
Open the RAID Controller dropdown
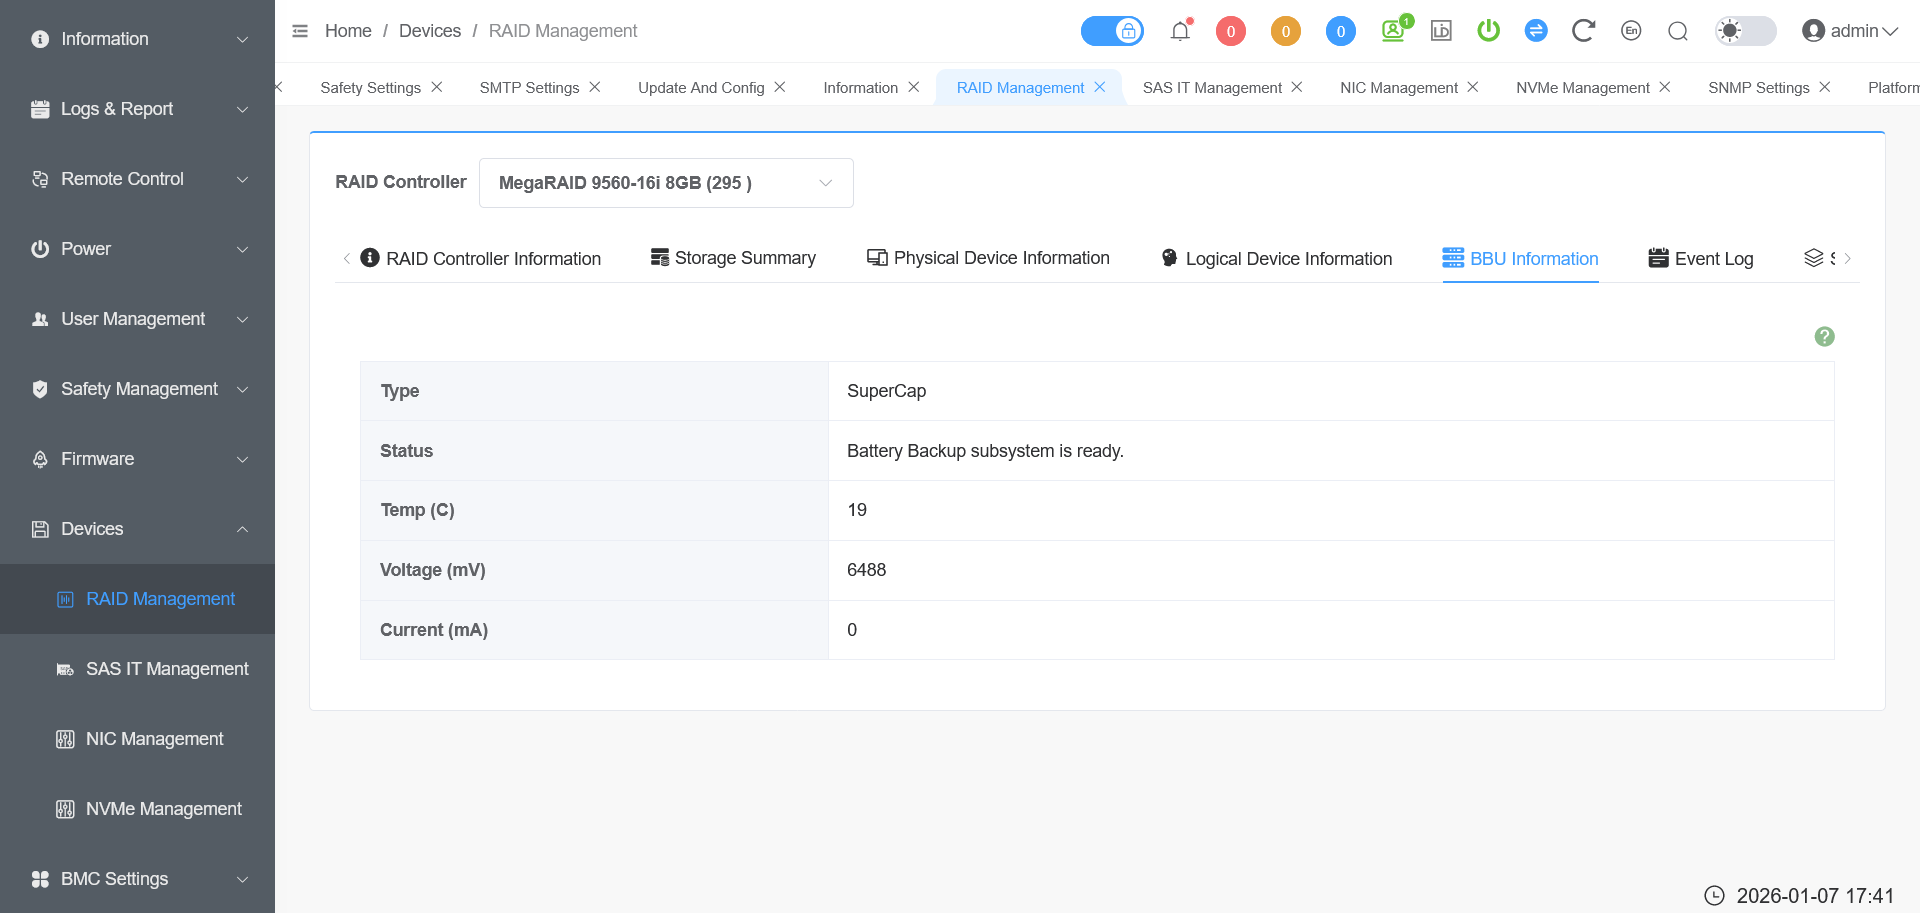point(666,183)
